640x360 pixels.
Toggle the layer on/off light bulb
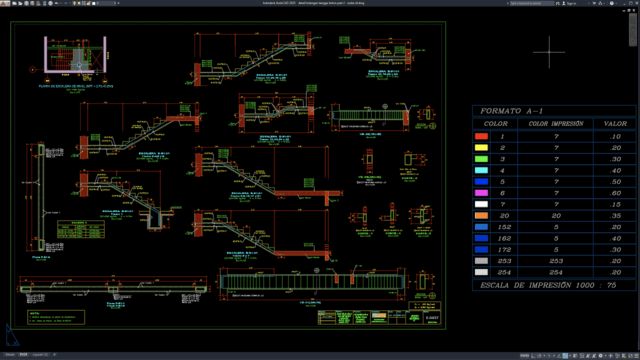pos(74,3)
